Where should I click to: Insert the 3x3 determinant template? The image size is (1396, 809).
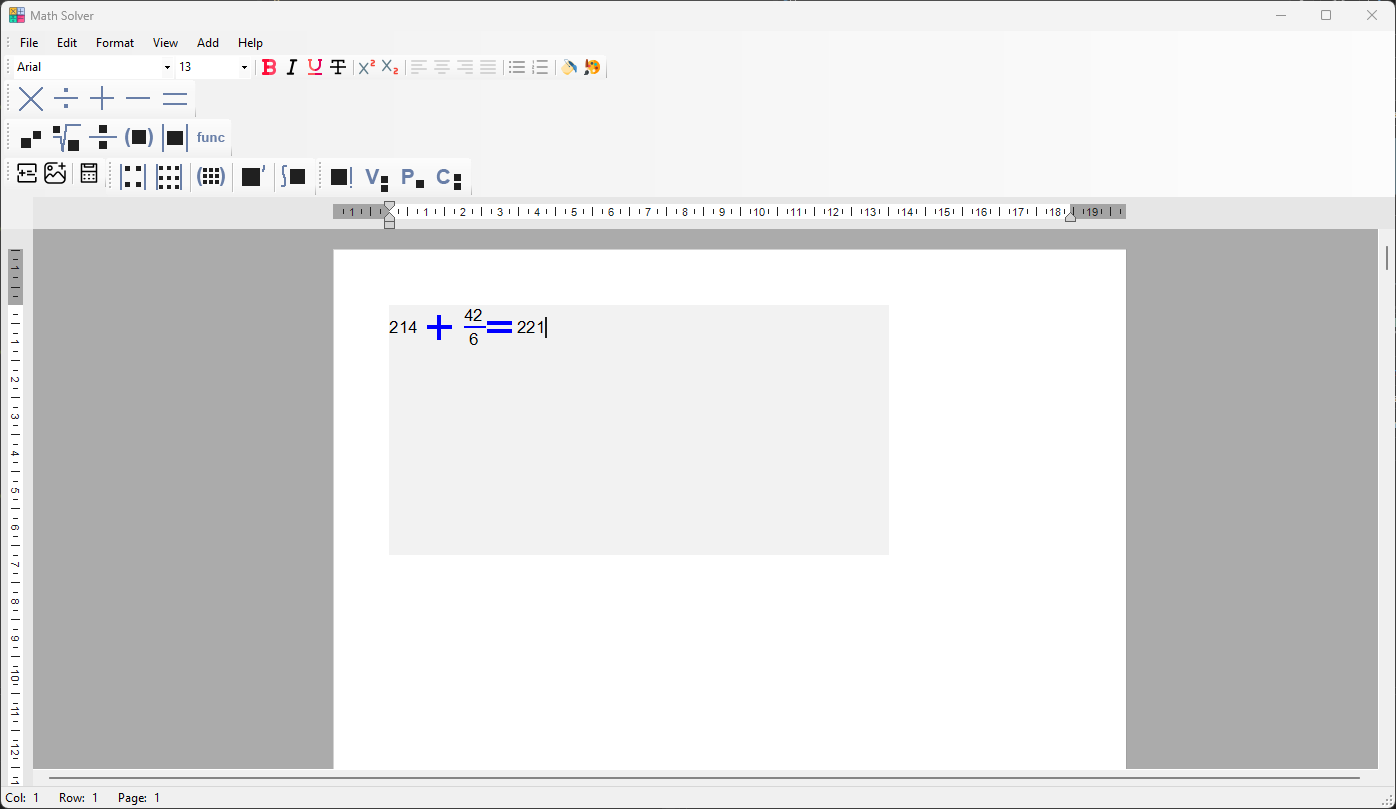(168, 177)
